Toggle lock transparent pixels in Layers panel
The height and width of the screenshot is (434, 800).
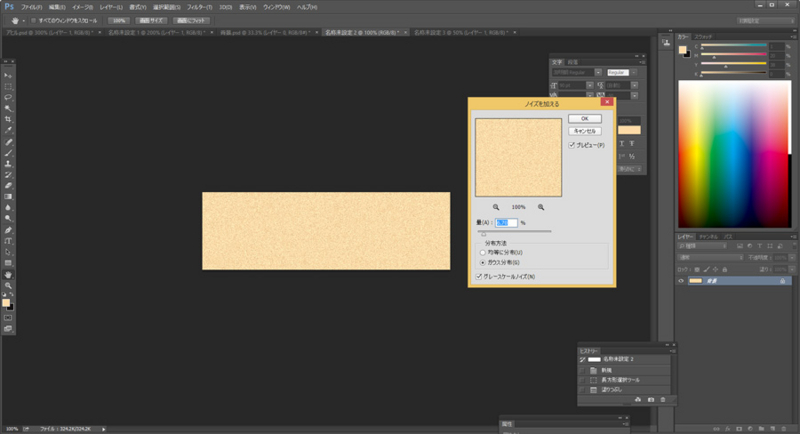point(697,269)
